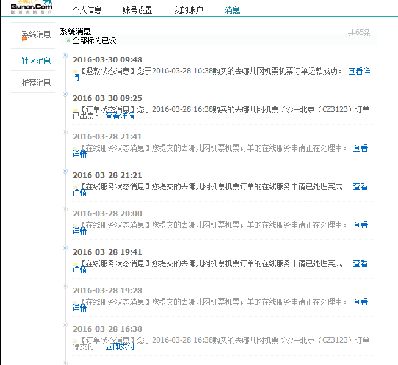The width and height of the screenshot is (398, 365).
Task: Open the 账号设置 tab in the top navigation
Action: click(137, 10)
